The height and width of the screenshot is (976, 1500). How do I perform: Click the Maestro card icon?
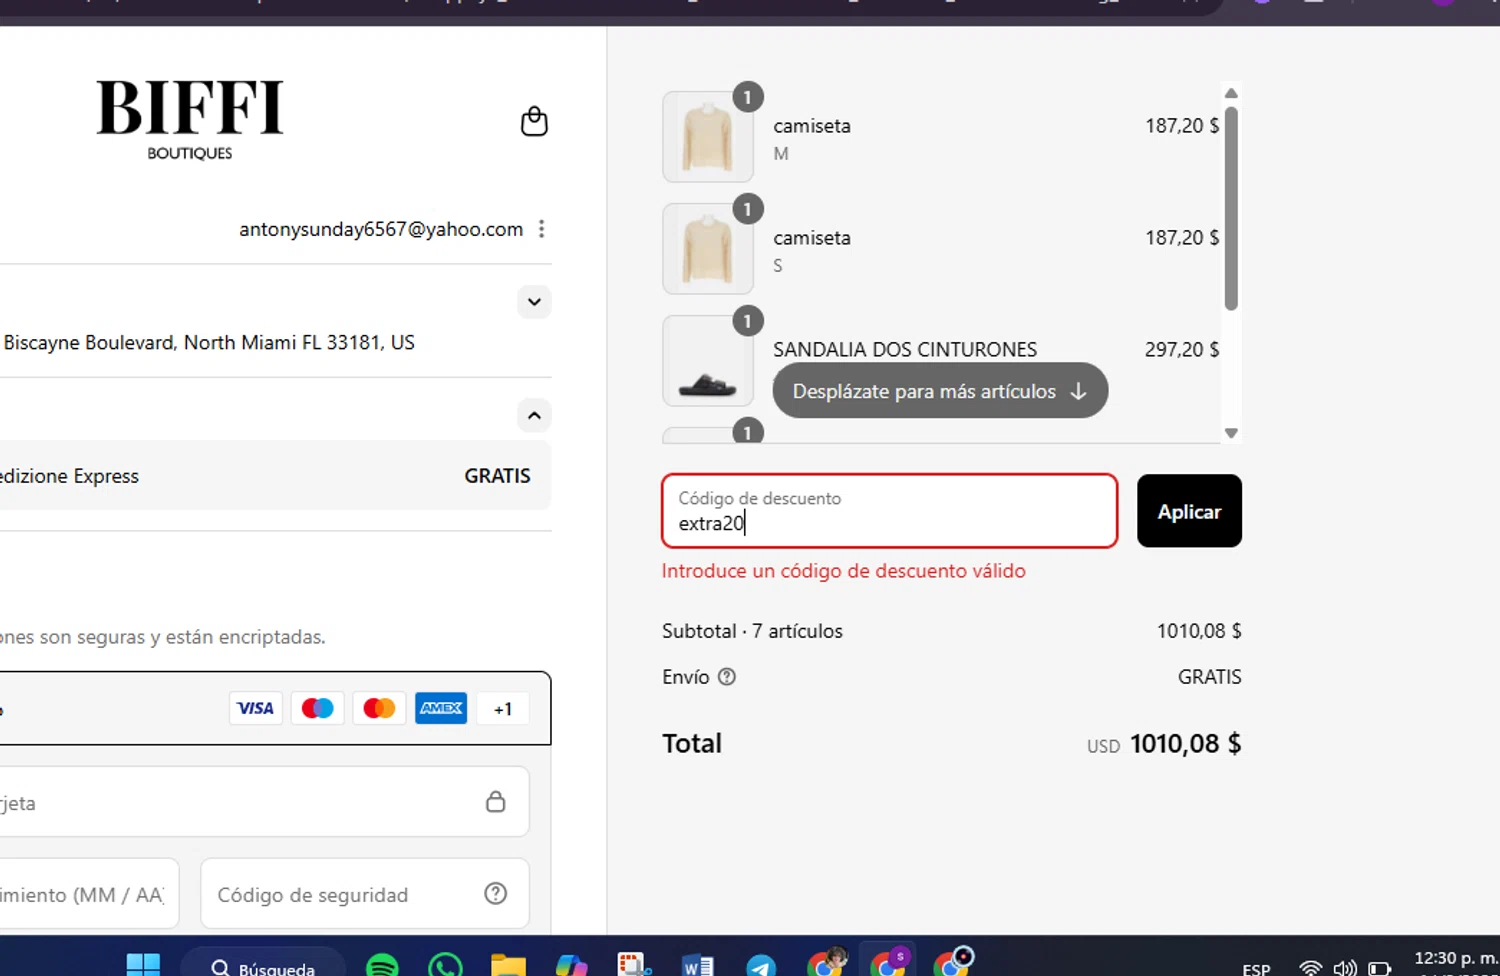click(x=317, y=708)
